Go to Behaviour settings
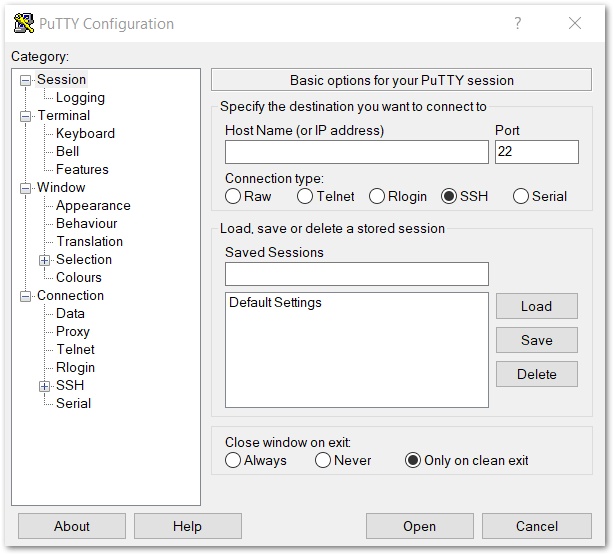Screen dimensions: 614x555 click(x=87, y=224)
